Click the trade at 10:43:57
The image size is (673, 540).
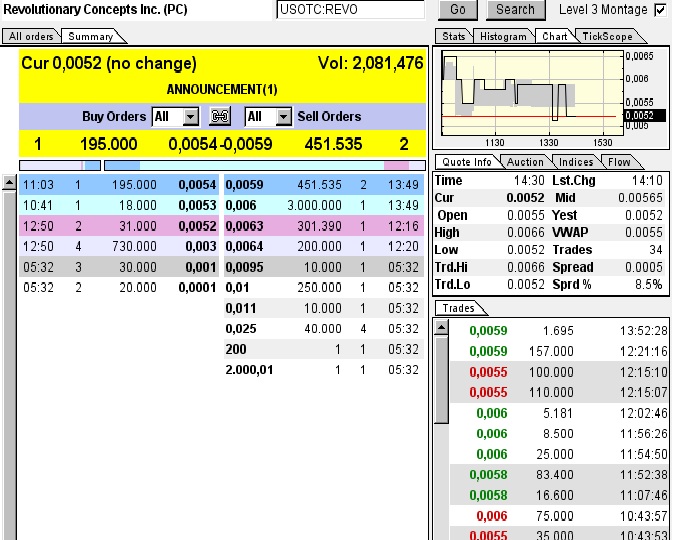point(560,516)
